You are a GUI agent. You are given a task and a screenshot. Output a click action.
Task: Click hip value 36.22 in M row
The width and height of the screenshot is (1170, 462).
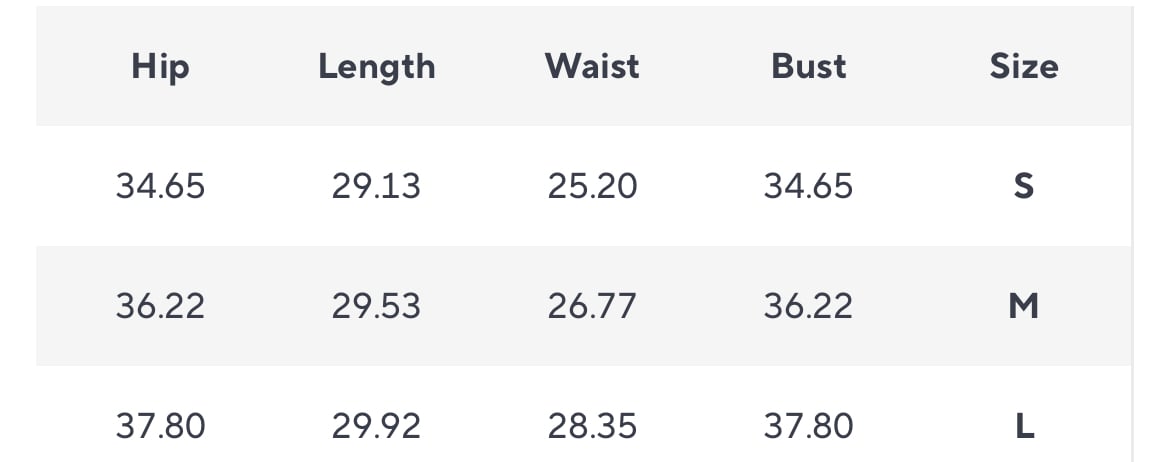point(160,306)
